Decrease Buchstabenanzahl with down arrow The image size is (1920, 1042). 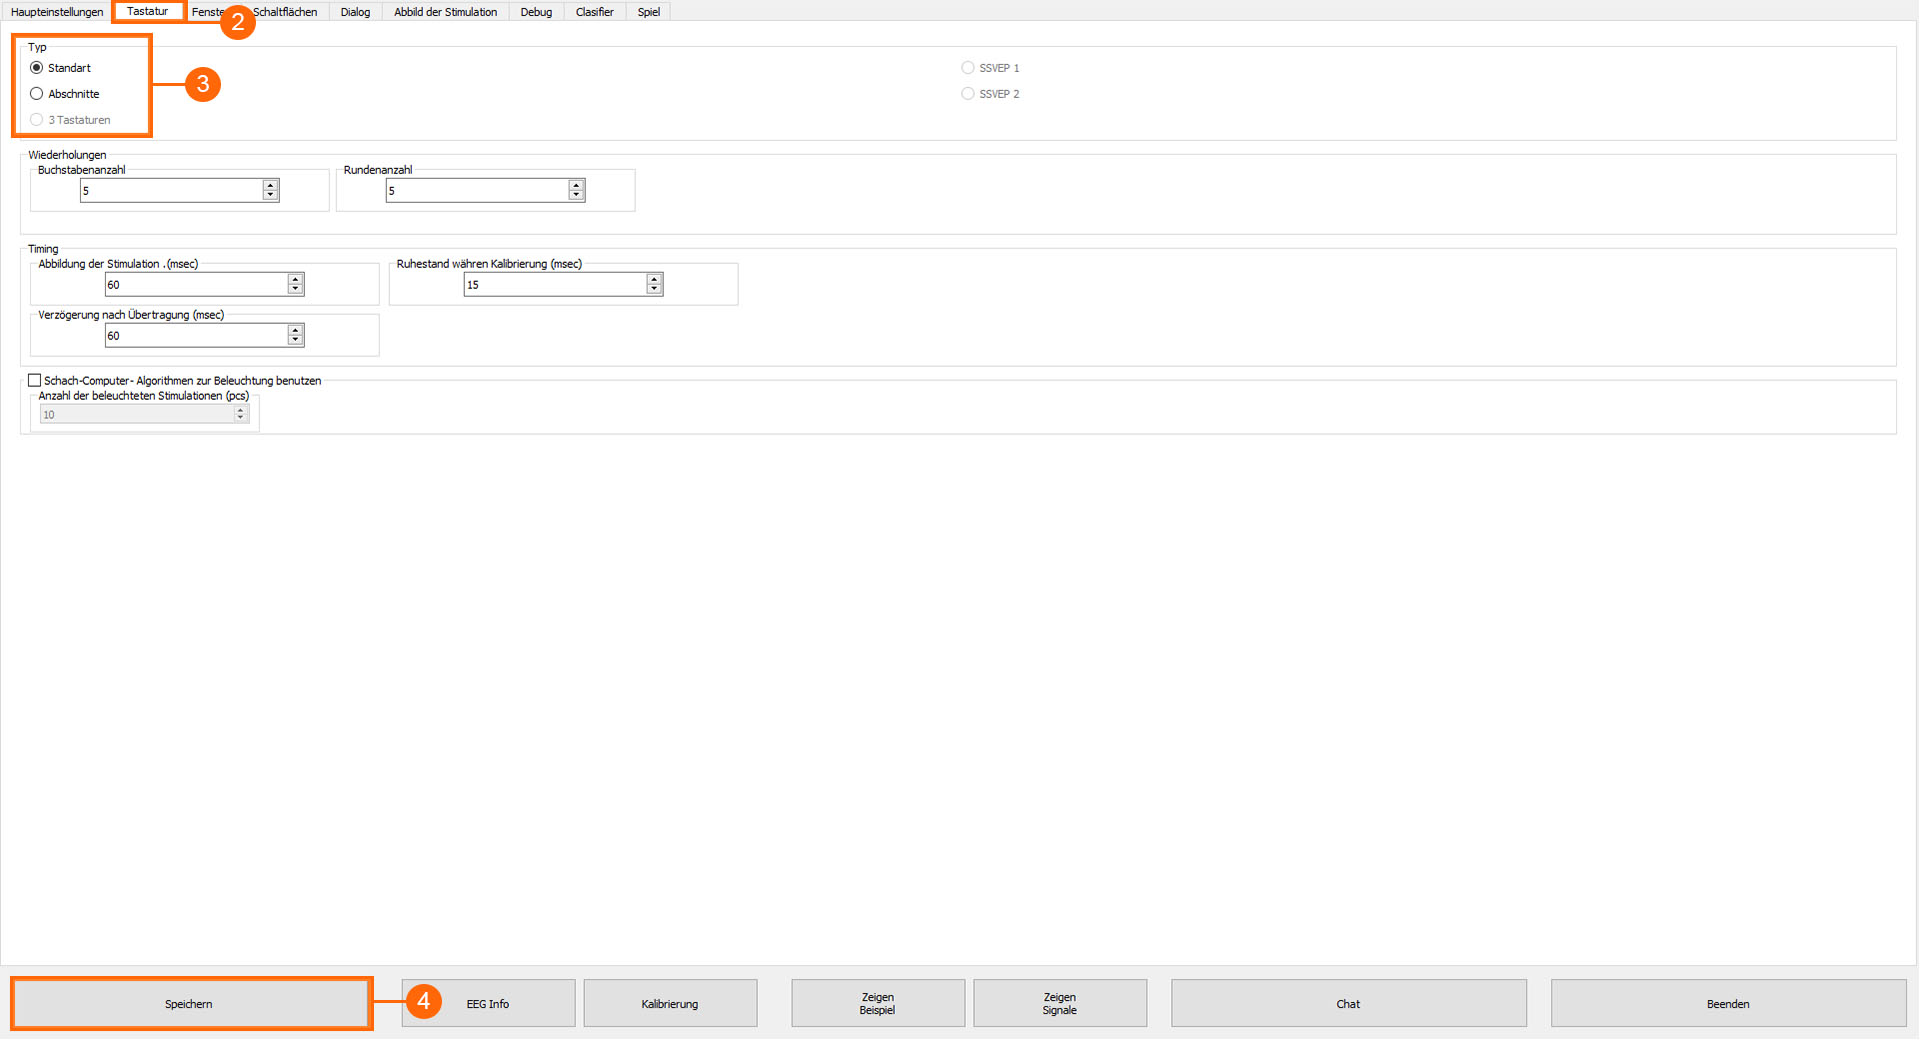point(270,195)
